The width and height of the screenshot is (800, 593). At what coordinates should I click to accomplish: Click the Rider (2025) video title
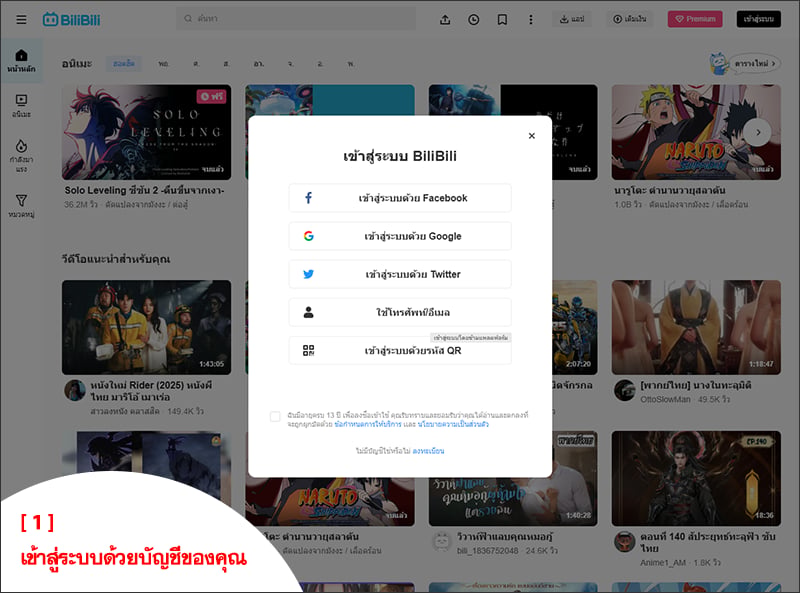(x=152, y=391)
